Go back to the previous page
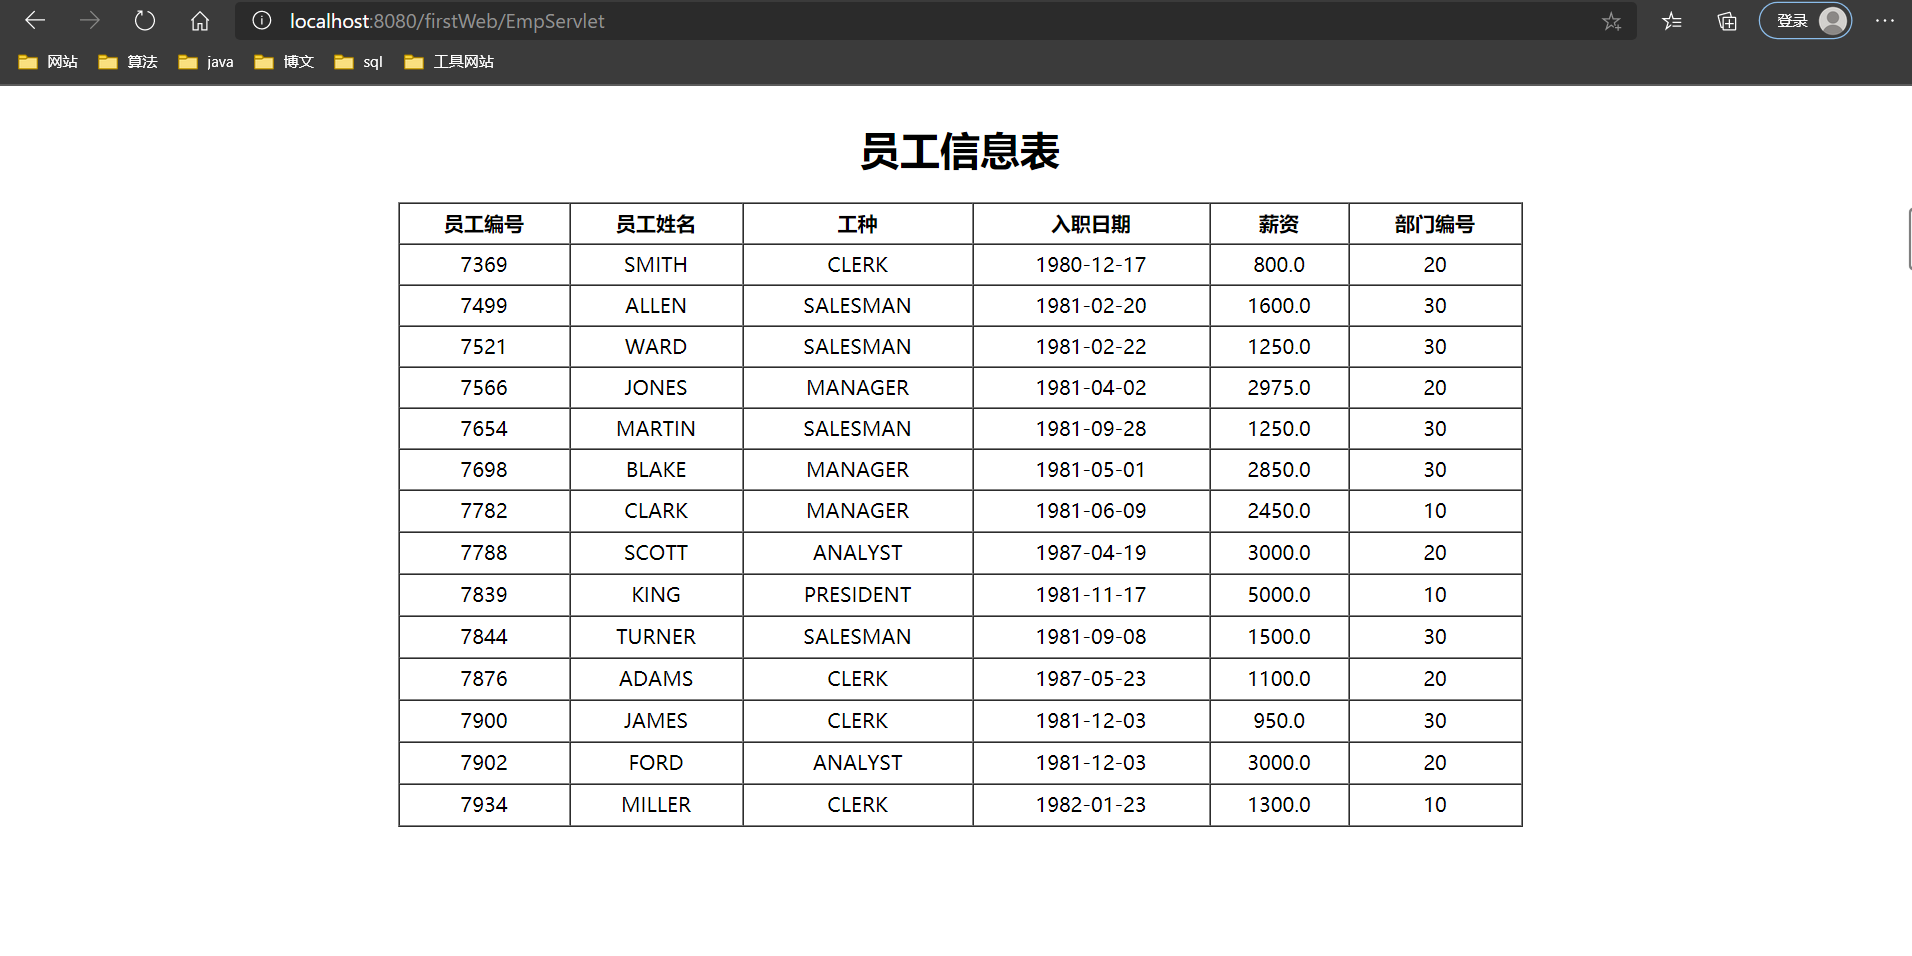This screenshot has height=956, width=1912. click(35, 21)
